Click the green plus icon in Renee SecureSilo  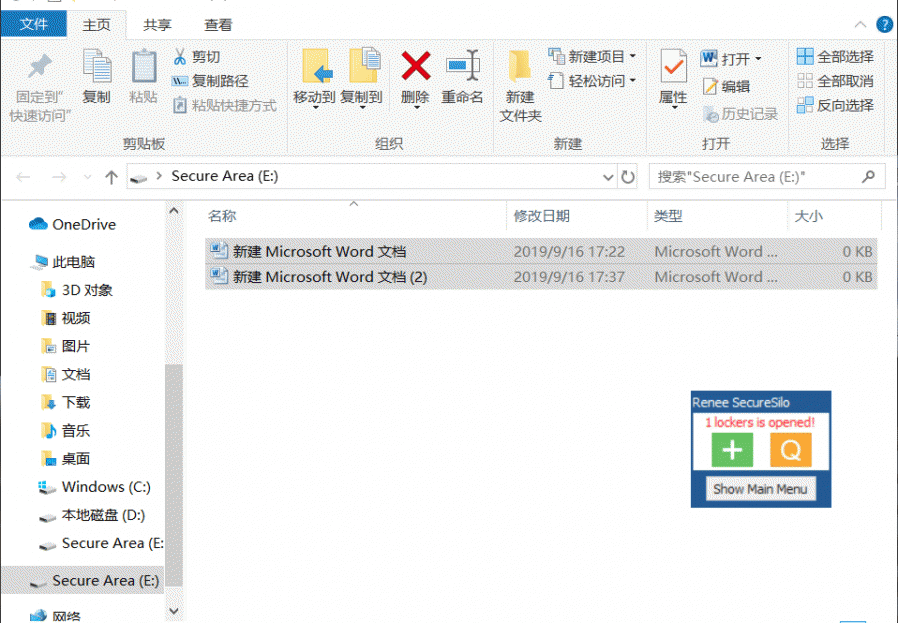click(x=732, y=451)
